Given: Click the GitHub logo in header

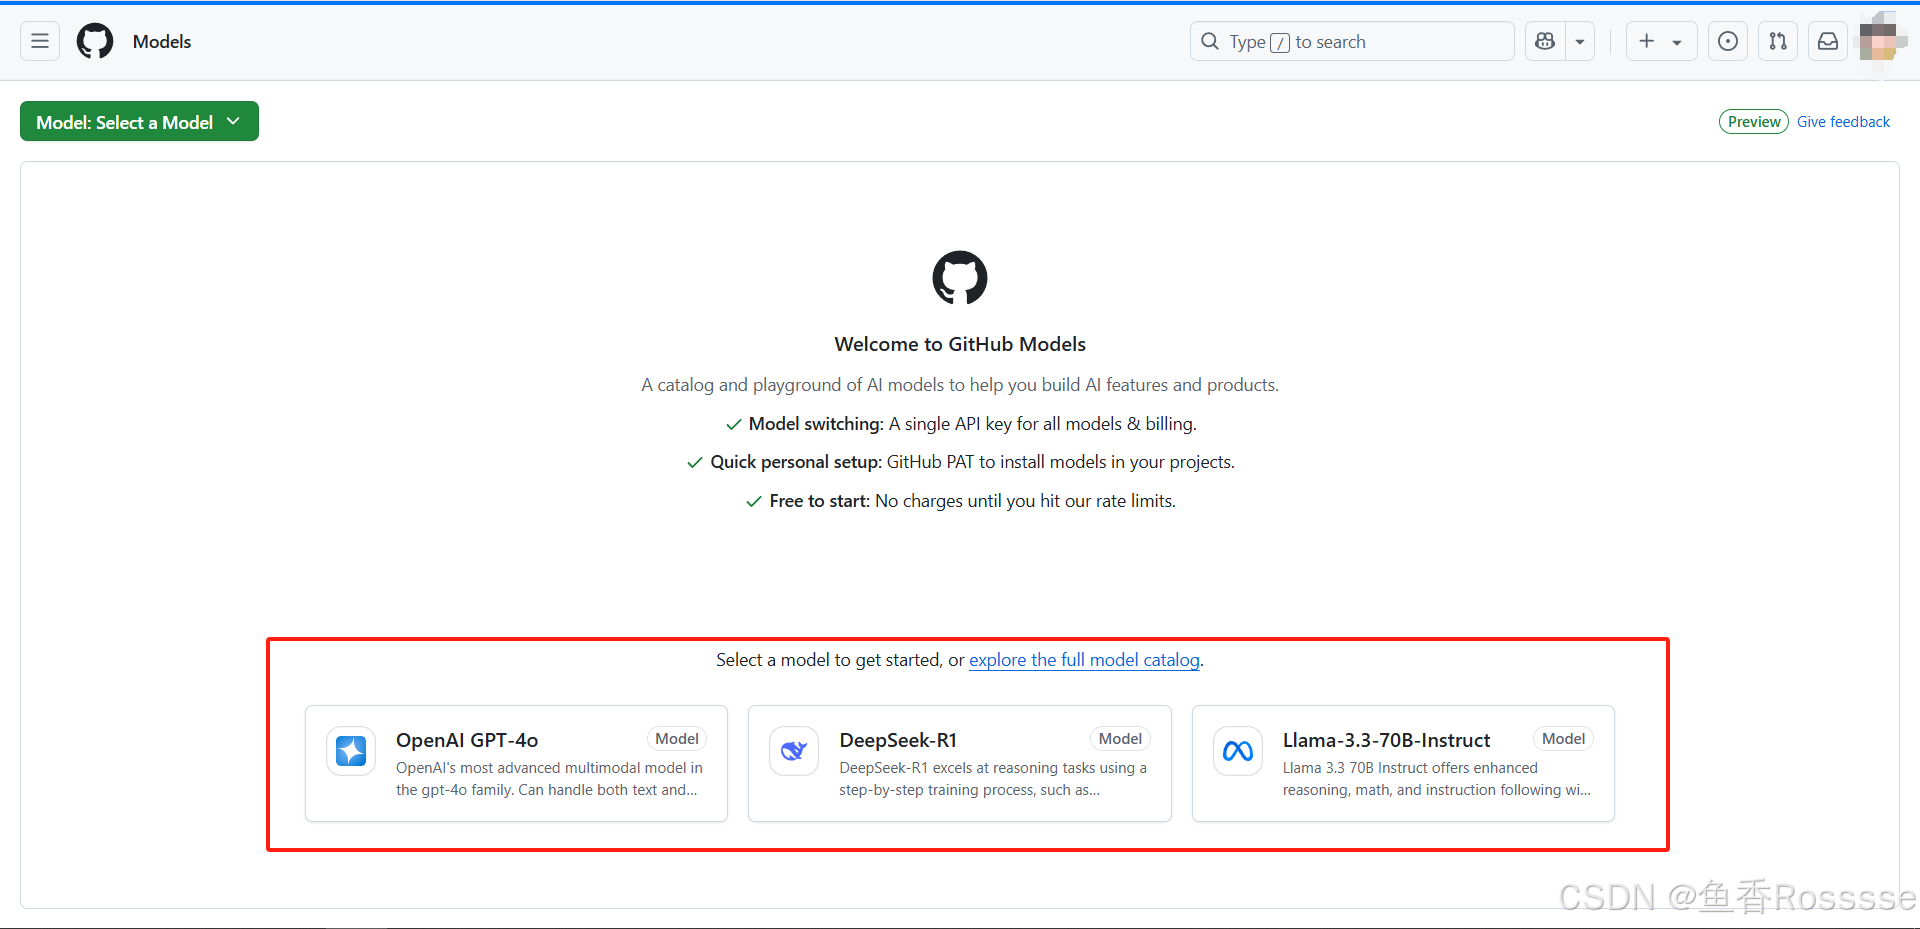Looking at the screenshot, I should 95,41.
